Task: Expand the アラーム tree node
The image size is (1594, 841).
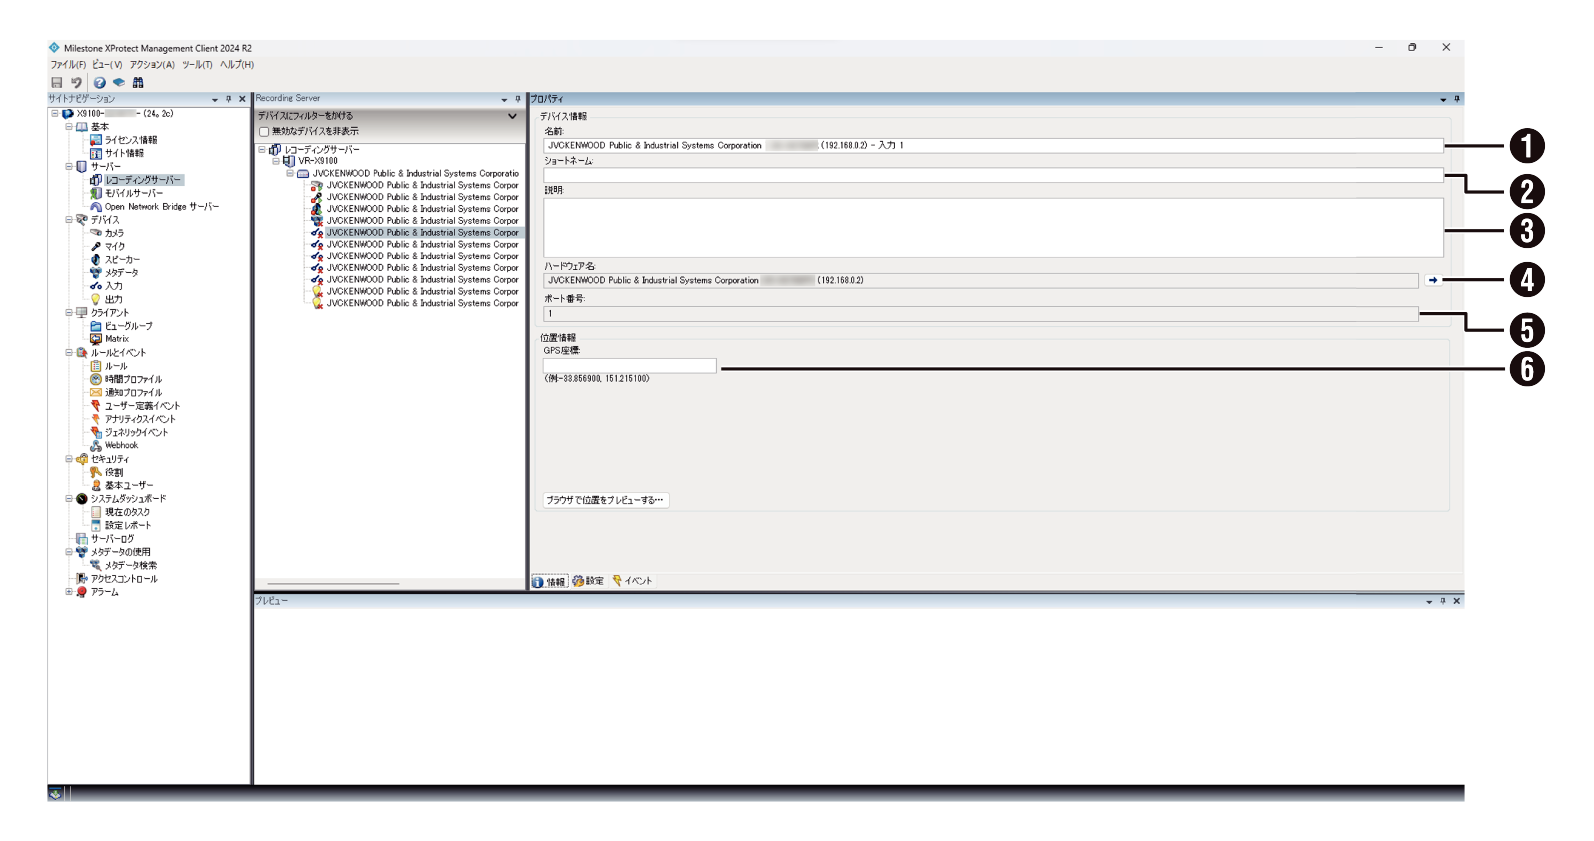Action: point(69,592)
